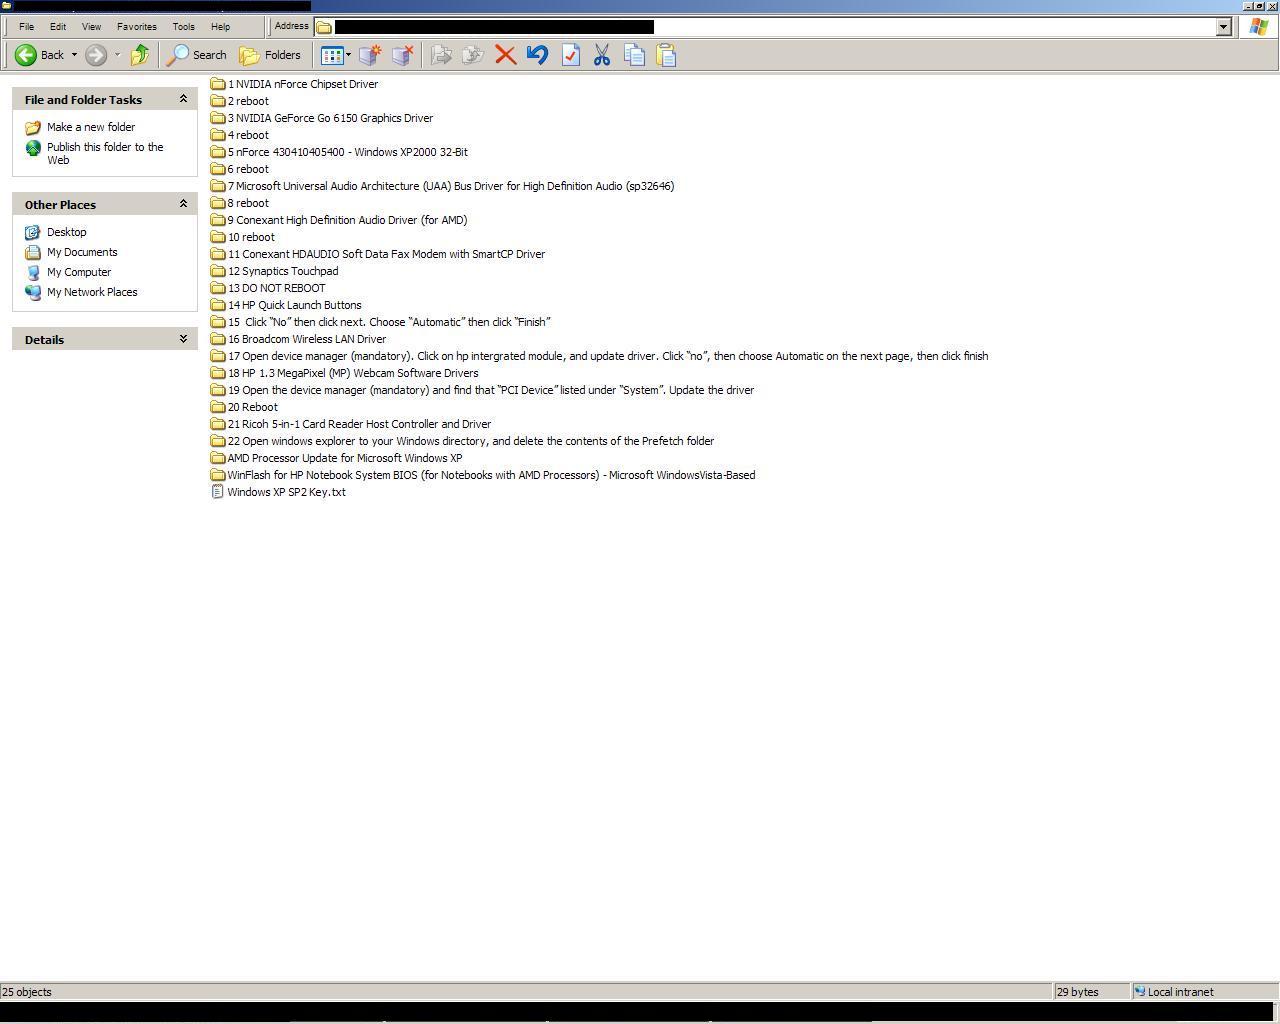Select '18 HP 1.3 MegaPixel Webcam' folder
This screenshot has height=1024, width=1280.
[x=344, y=373]
